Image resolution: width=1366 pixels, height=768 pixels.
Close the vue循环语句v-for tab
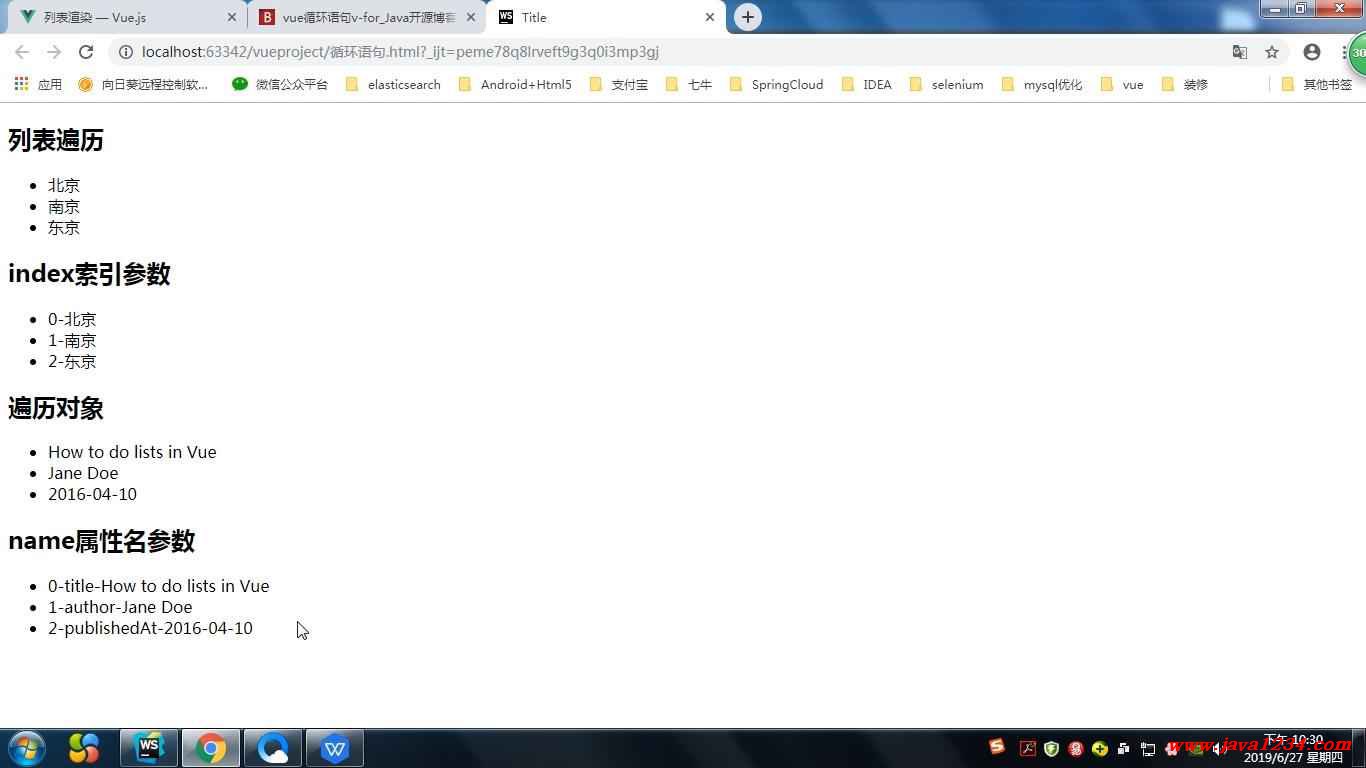[x=471, y=17]
